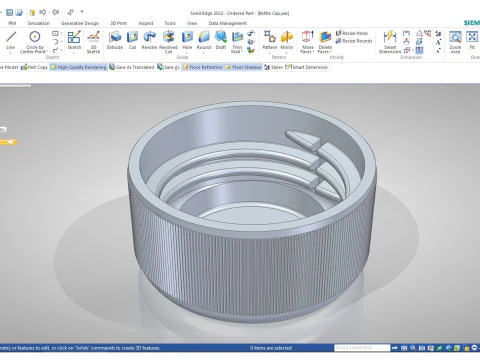Select Move Faces command

coord(307,42)
